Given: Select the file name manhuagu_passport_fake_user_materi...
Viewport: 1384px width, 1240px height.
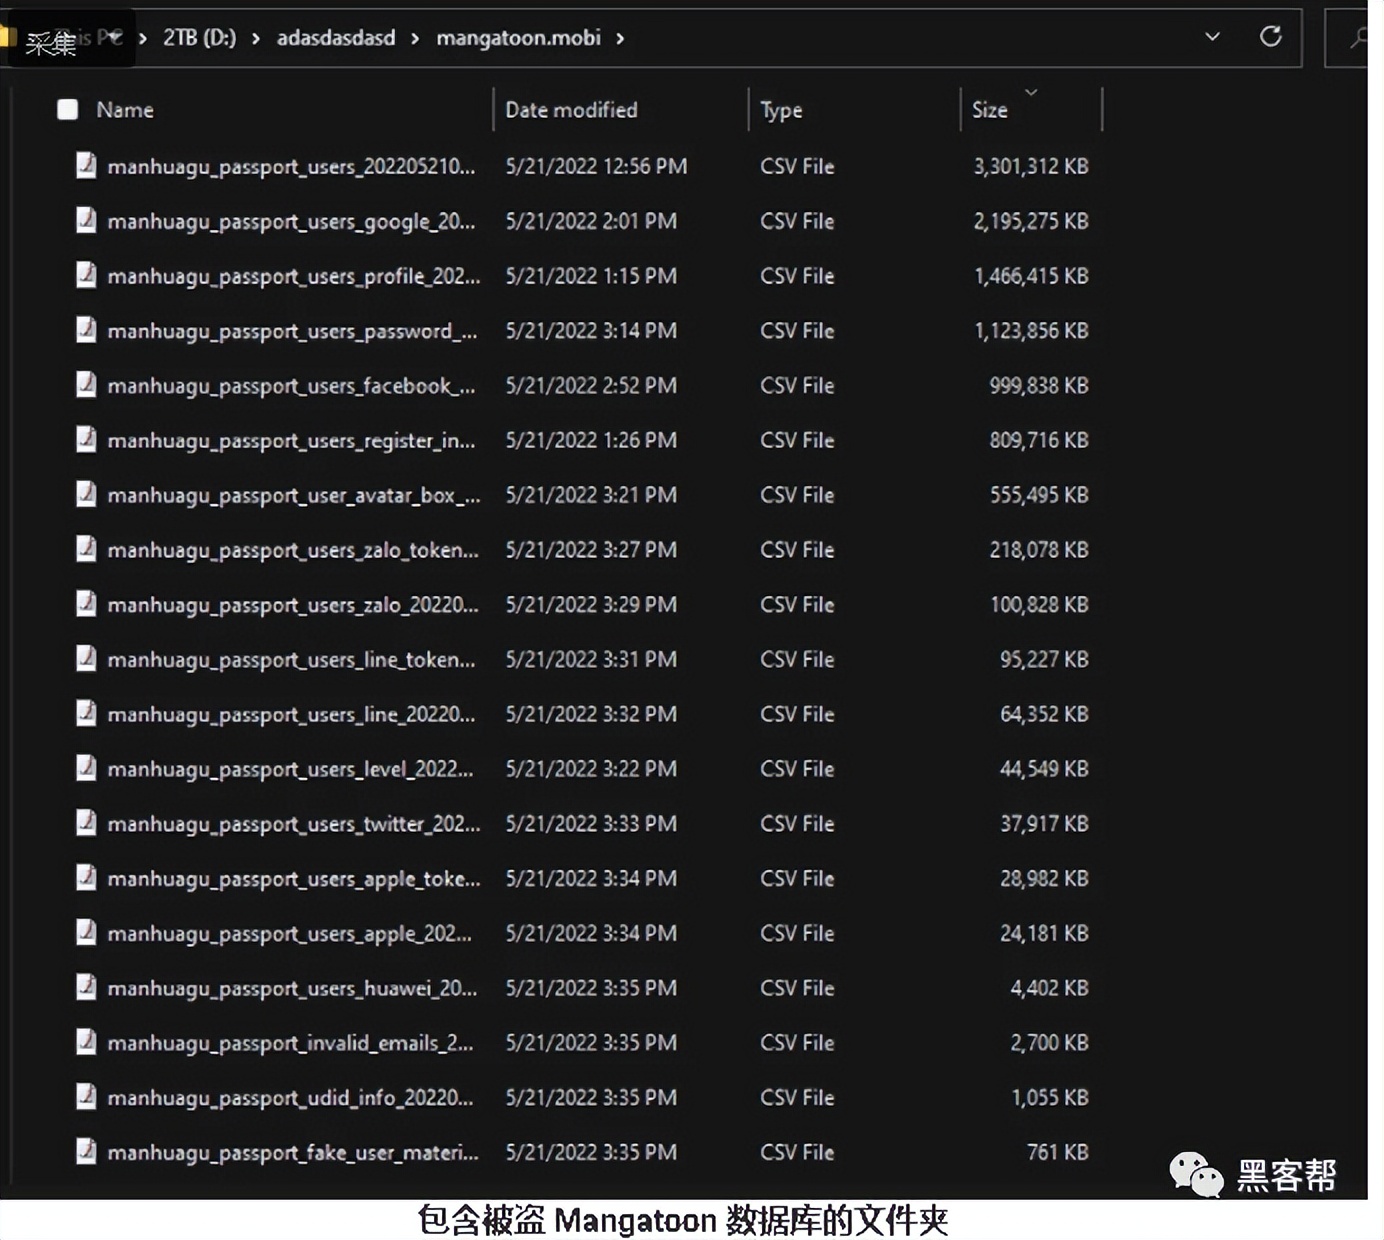Looking at the screenshot, I should [x=293, y=1153].
